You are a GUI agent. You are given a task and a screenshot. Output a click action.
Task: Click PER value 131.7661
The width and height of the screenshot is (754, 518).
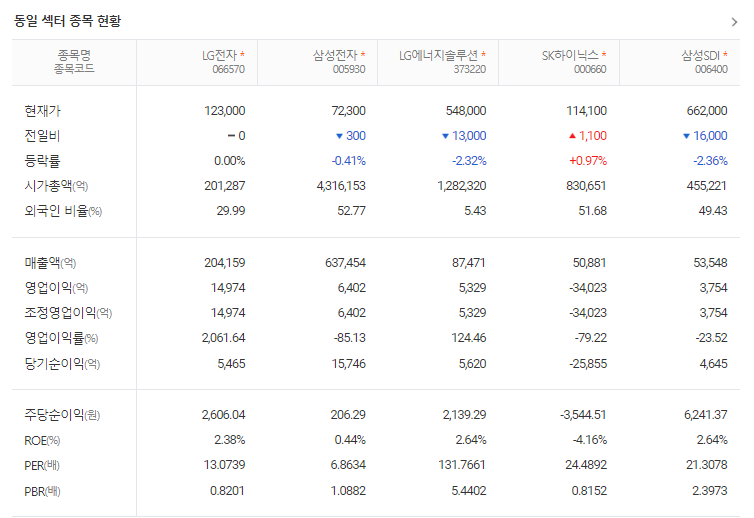[462, 465]
